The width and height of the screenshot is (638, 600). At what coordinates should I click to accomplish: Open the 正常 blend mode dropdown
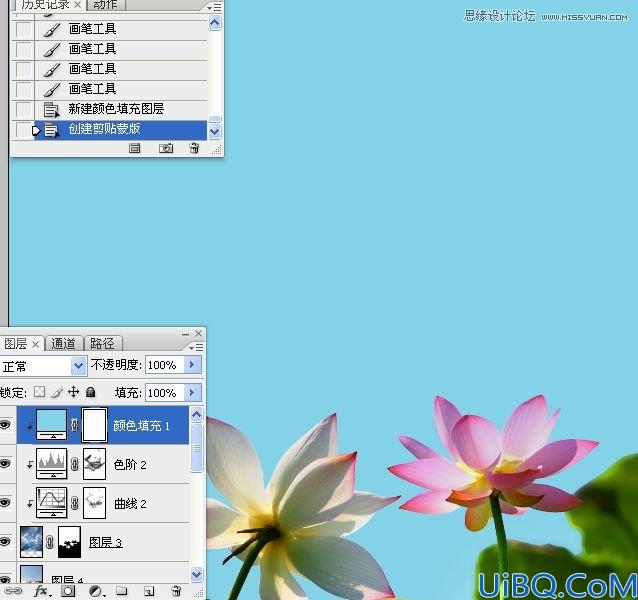coord(79,366)
